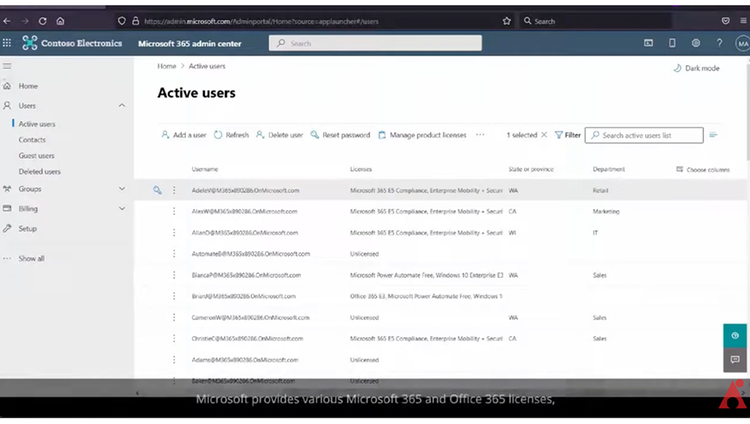Open Guest users in left navigation
The image size is (750, 424).
click(x=36, y=156)
